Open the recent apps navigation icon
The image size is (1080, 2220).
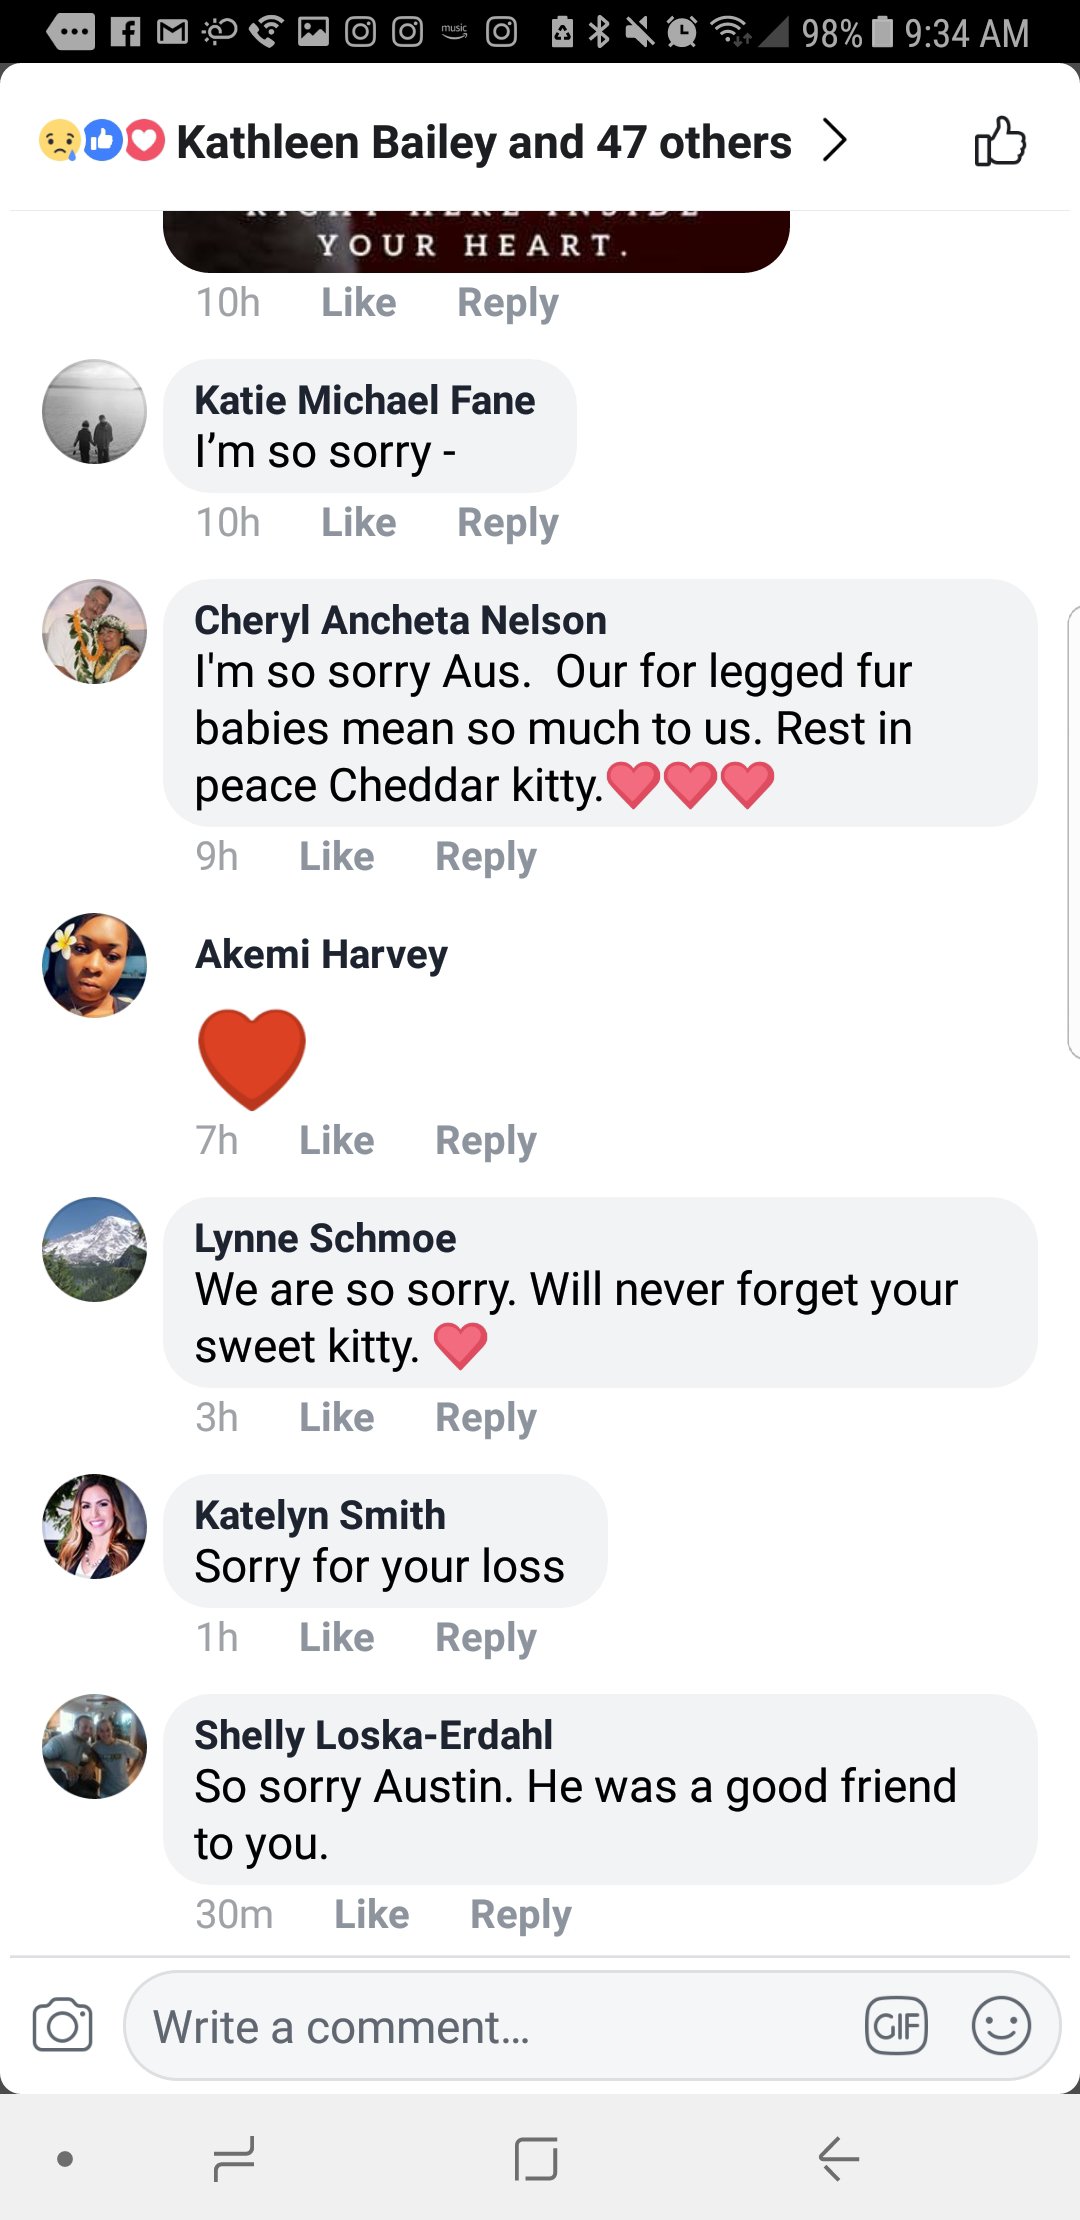click(234, 2158)
